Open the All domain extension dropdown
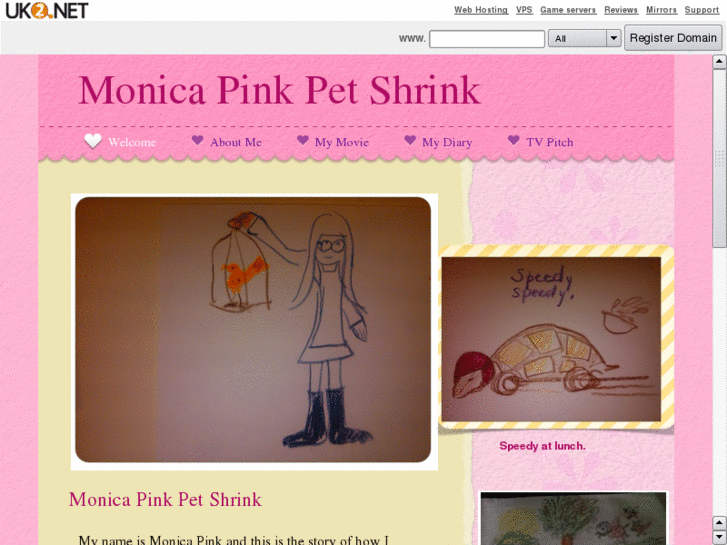 pyautogui.click(x=584, y=38)
